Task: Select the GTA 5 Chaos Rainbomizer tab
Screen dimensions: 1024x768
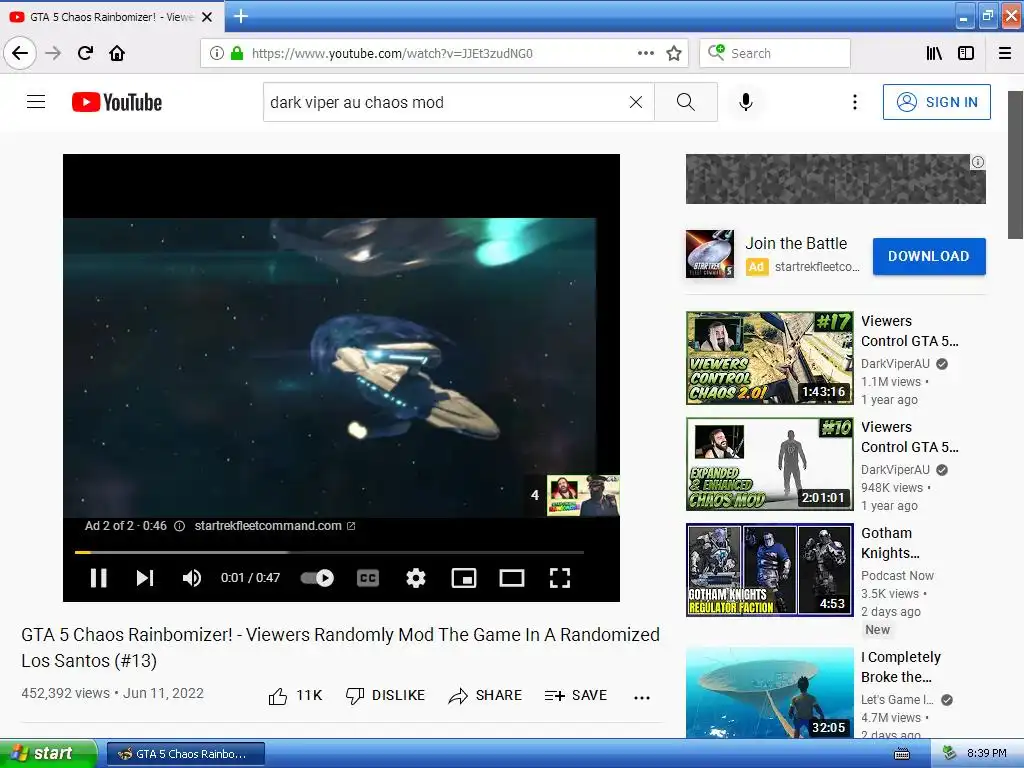Action: (111, 17)
